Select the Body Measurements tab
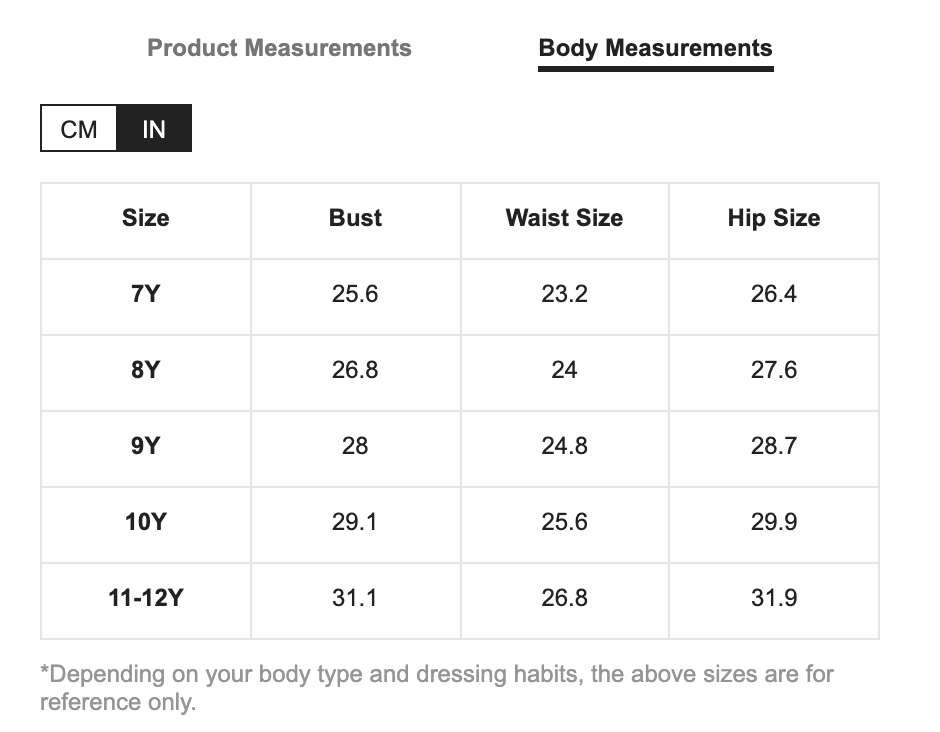940x732 pixels. point(655,48)
